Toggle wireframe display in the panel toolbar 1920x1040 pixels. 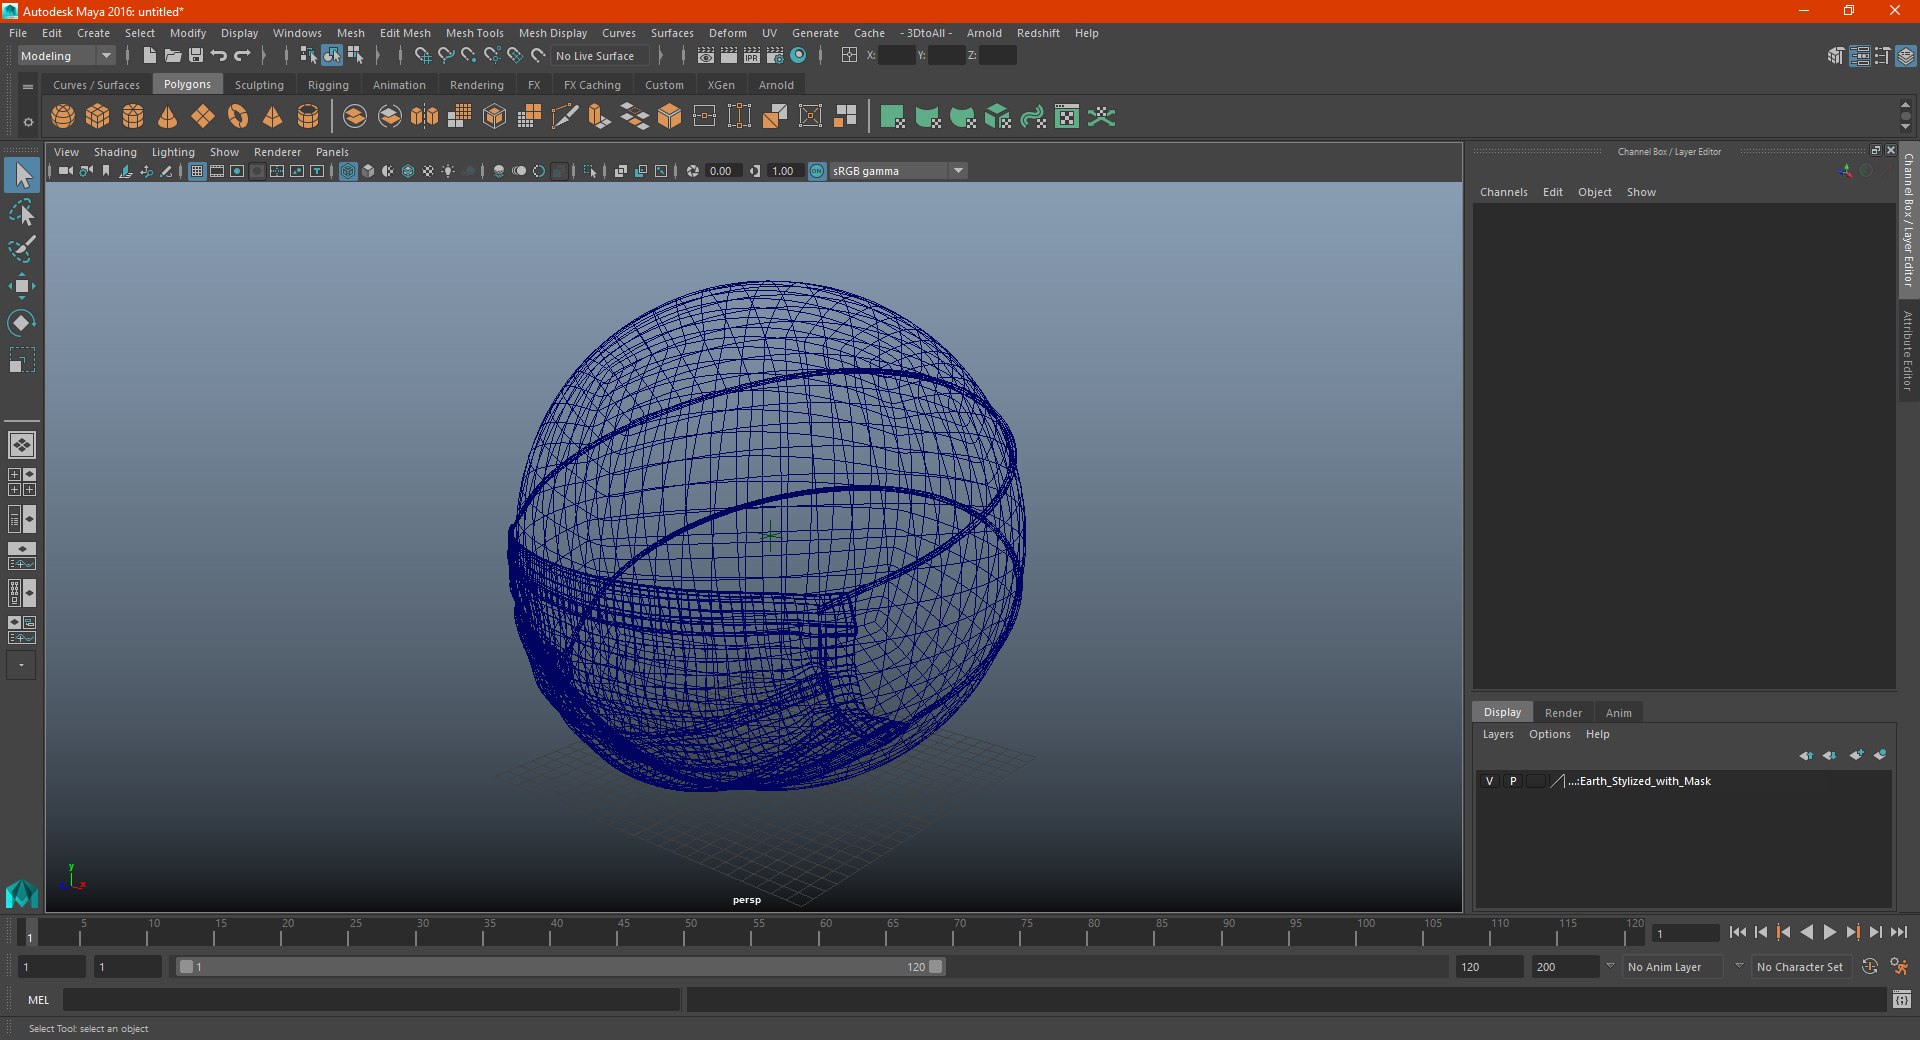tap(348, 171)
